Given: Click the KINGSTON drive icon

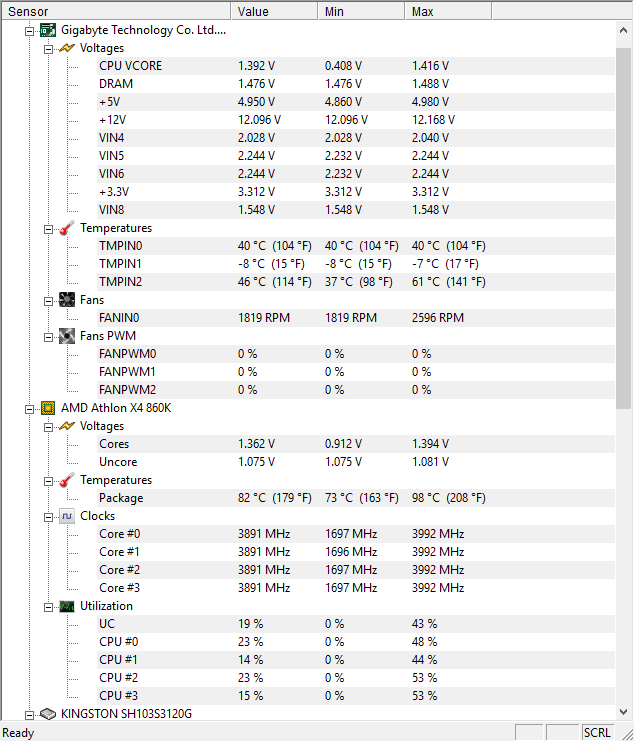Looking at the screenshot, I should tap(48, 714).
